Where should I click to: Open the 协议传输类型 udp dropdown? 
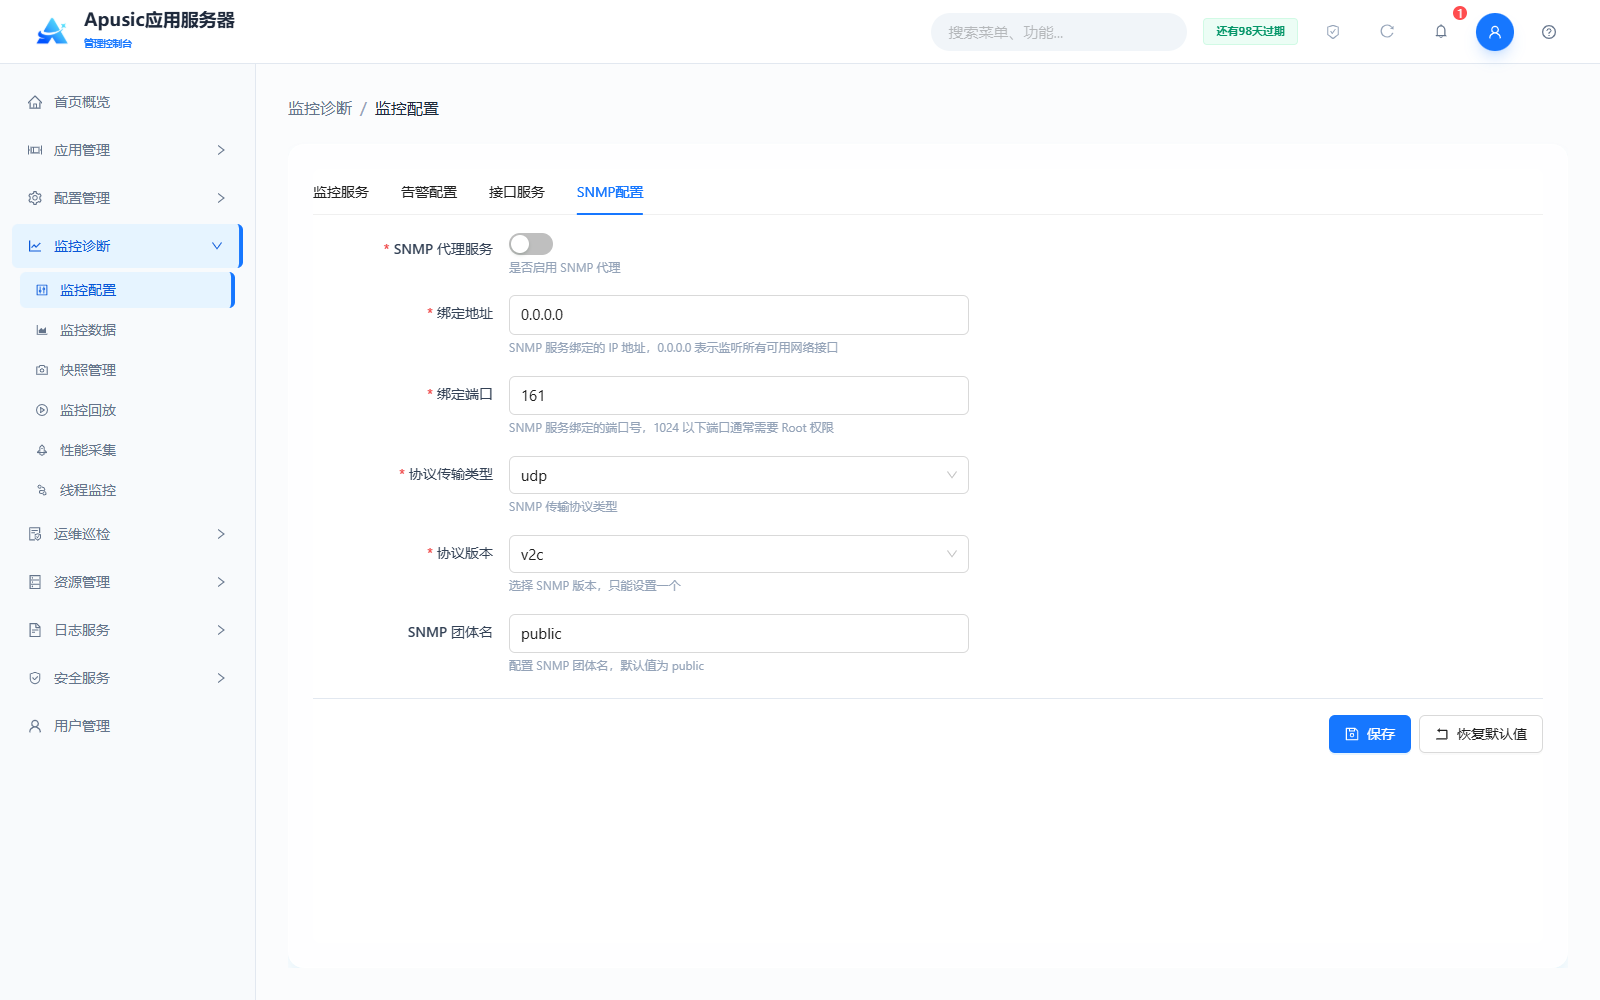pos(739,475)
